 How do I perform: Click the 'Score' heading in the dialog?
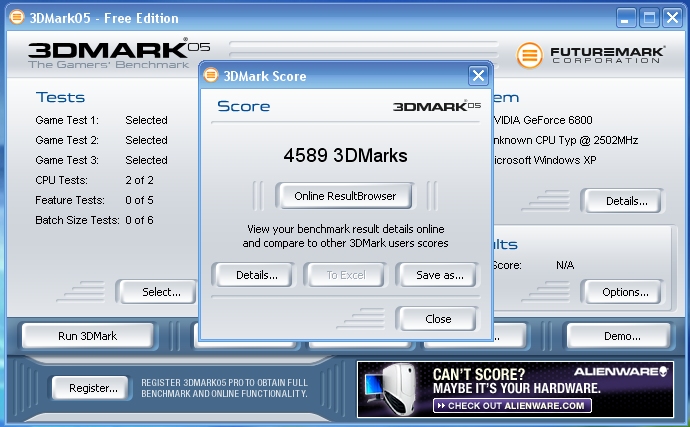[x=244, y=106]
